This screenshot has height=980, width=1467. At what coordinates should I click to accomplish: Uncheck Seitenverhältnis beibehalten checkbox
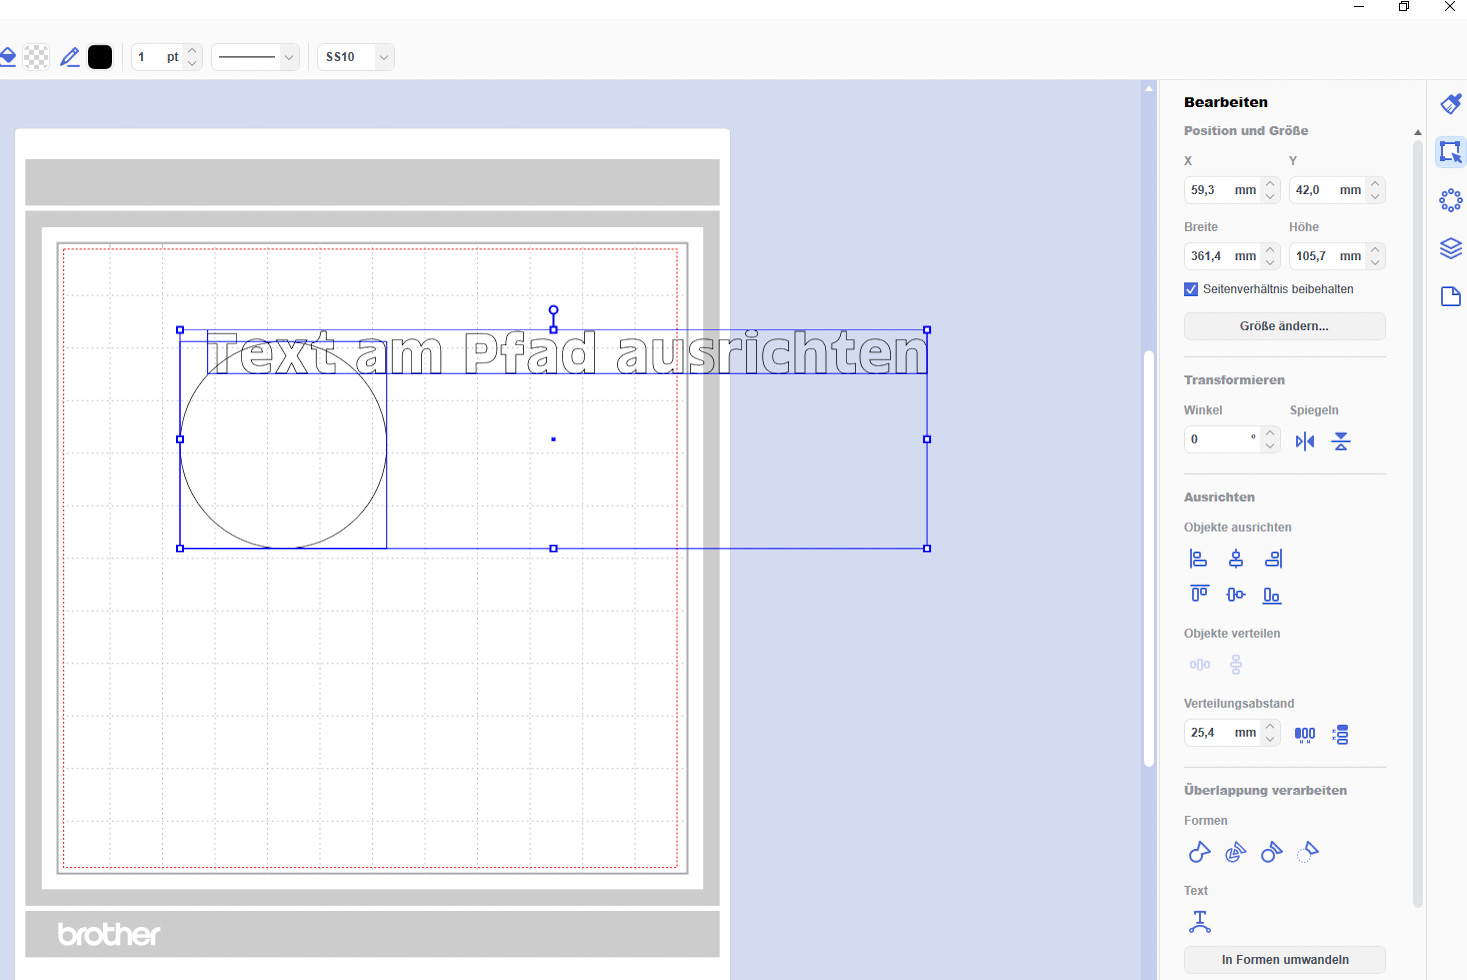[x=1191, y=289]
